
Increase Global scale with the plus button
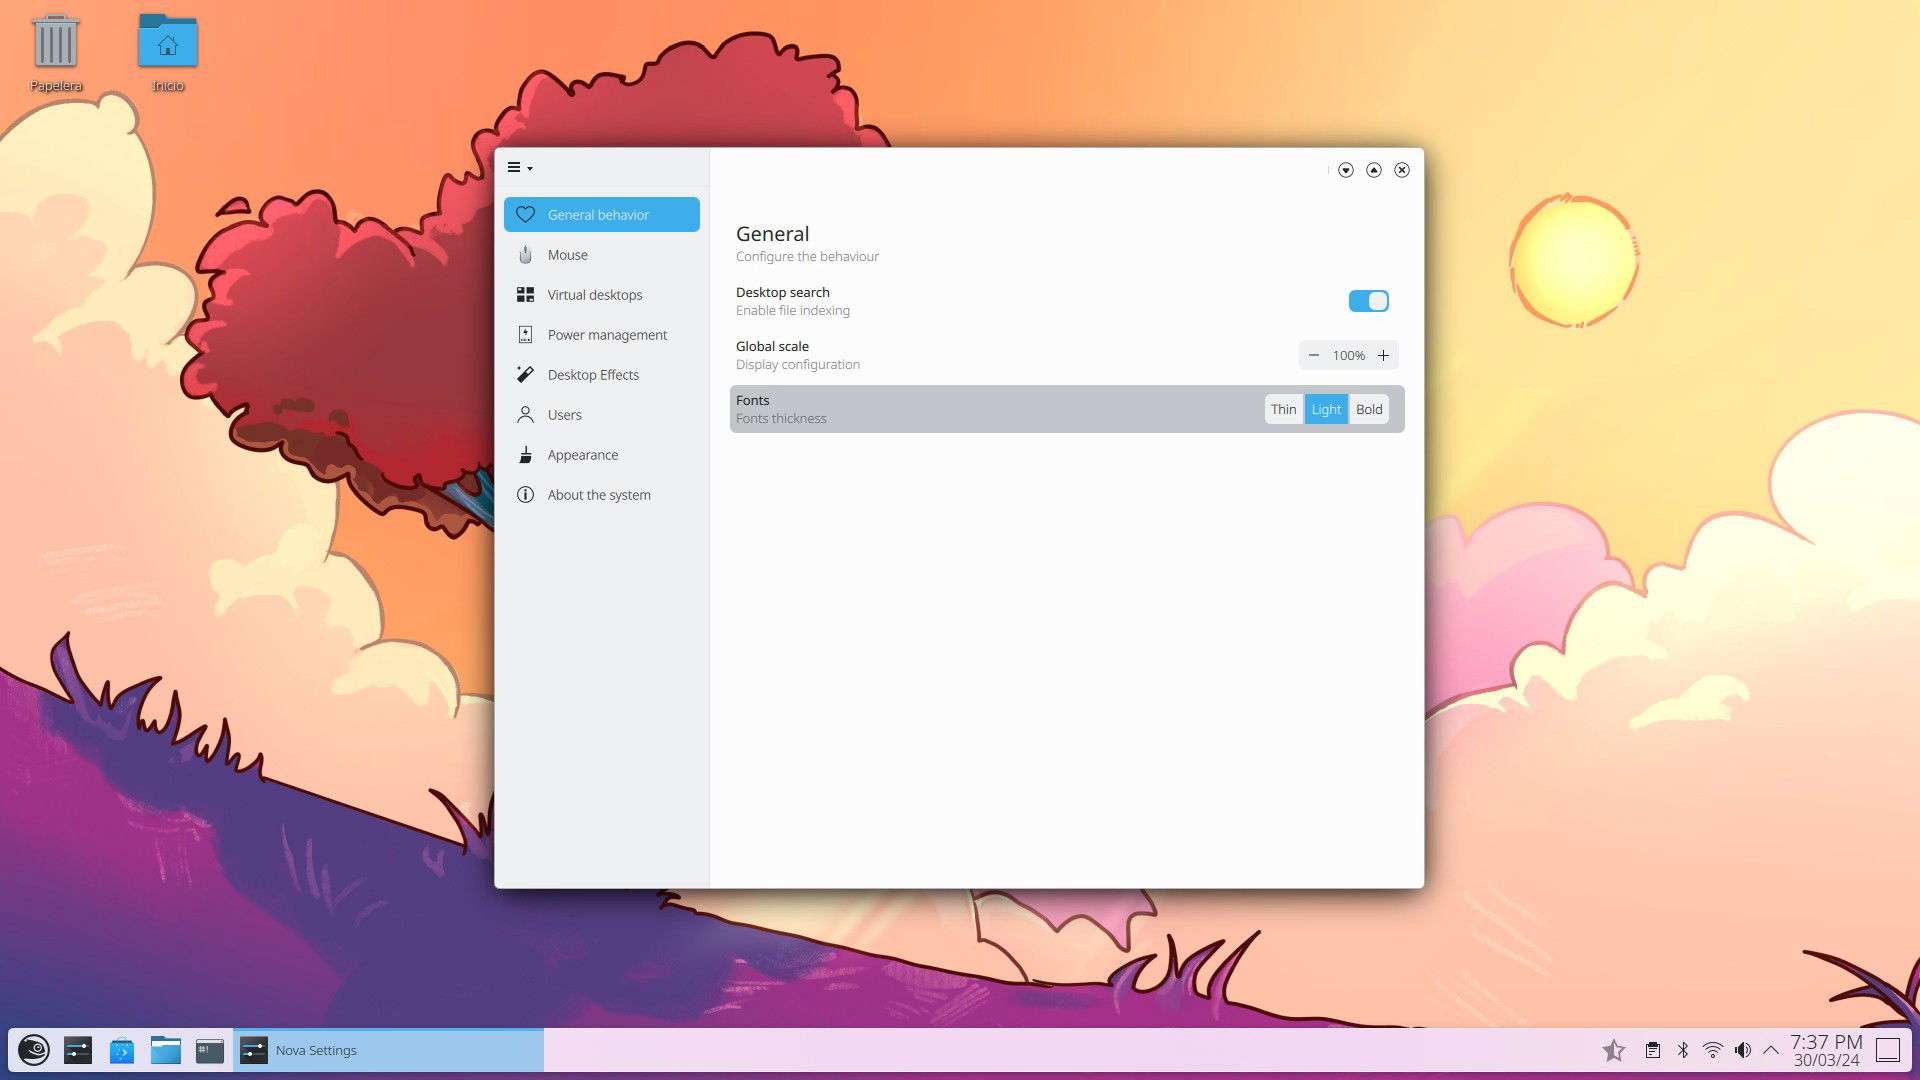click(x=1384, y=355)
